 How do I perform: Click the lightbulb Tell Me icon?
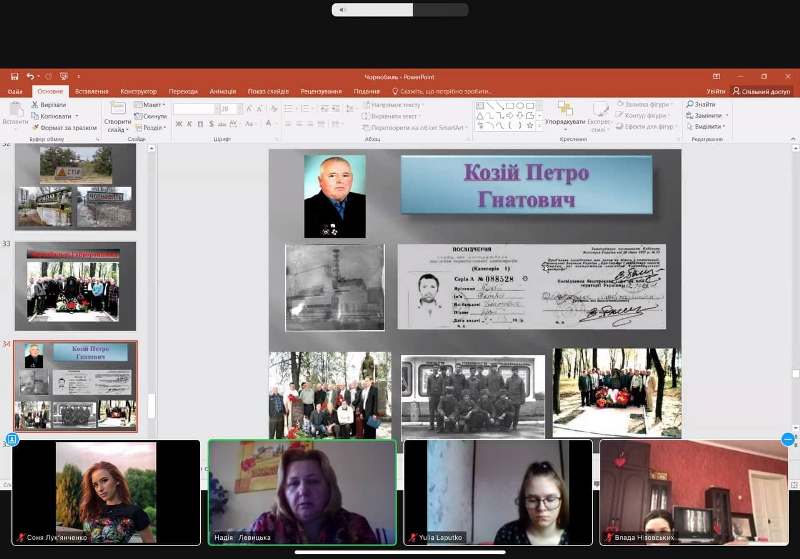point(395,91)
